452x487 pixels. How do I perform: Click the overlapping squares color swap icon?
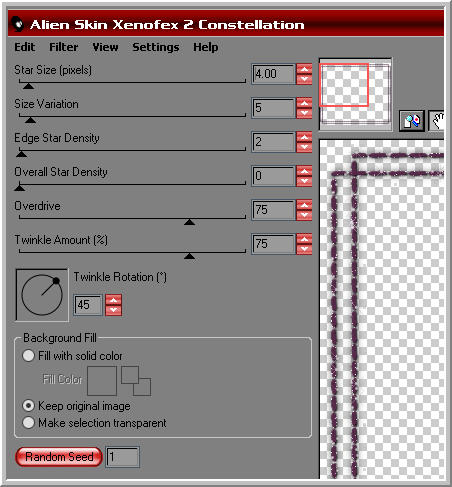(x=136, y=381)
